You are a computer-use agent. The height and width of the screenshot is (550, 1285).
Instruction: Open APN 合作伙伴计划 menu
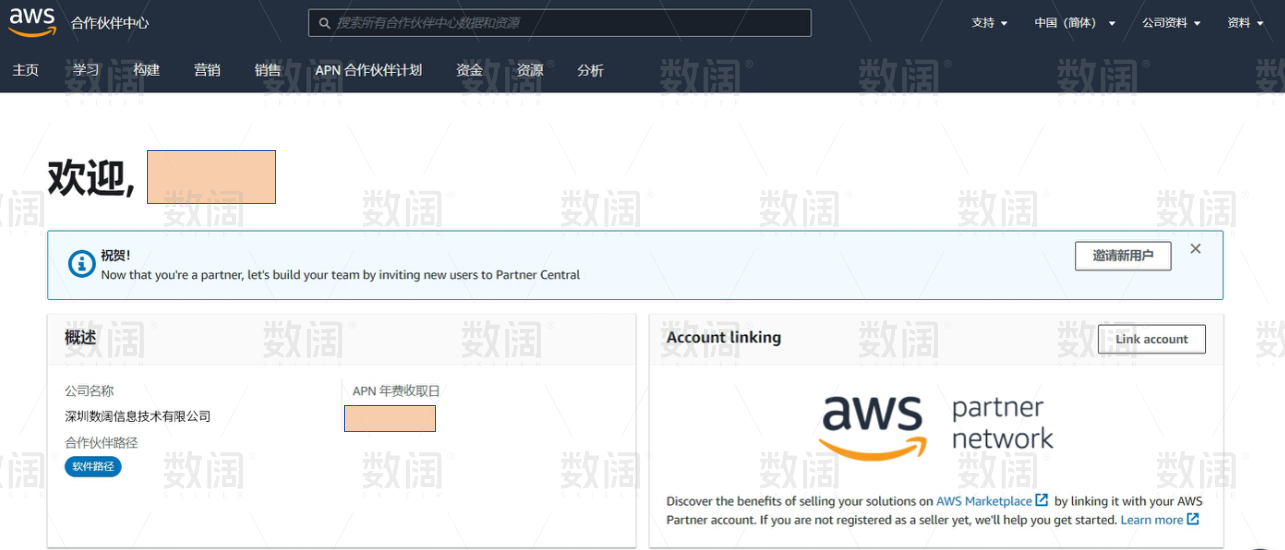click(x=368, y=70)
